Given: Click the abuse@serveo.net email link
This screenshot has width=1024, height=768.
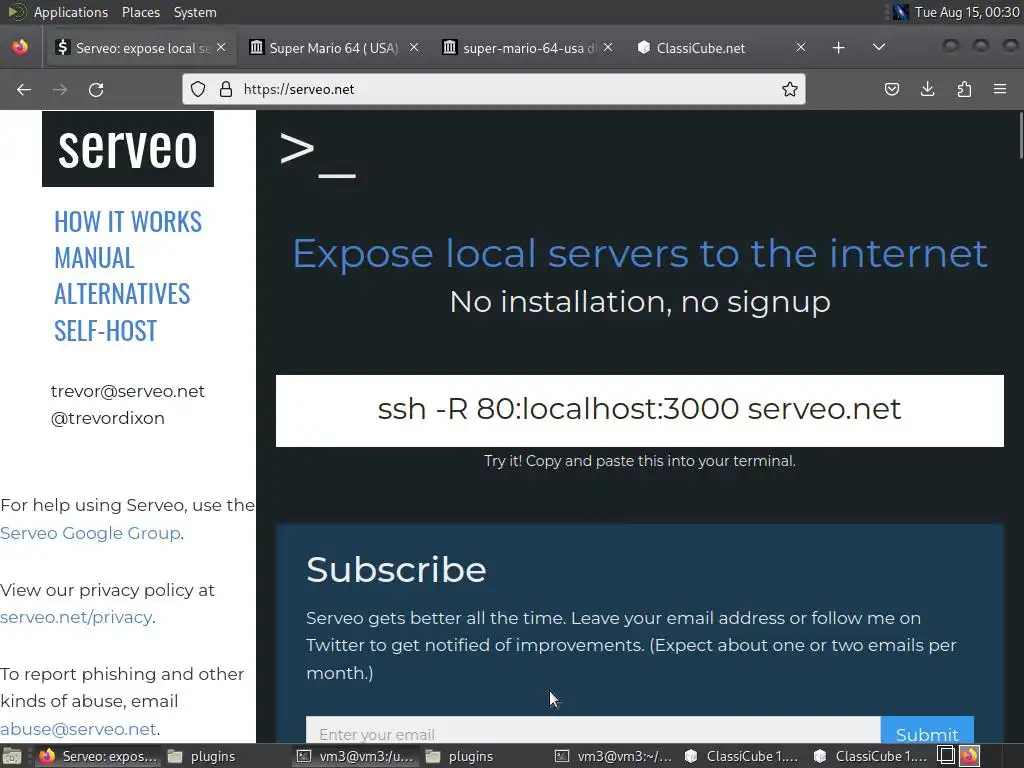Looking at the screenshot, I should 78,729.
